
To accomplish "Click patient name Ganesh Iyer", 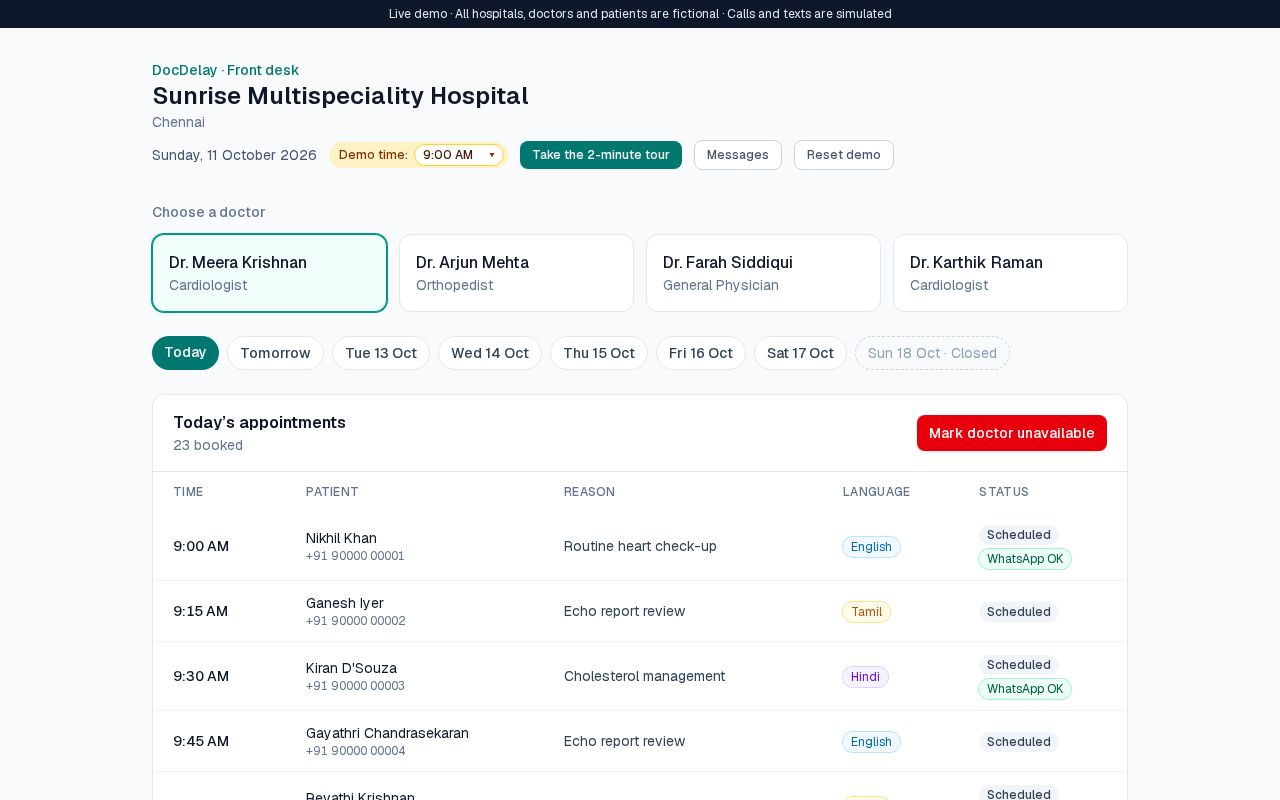I will coord(345,603).
